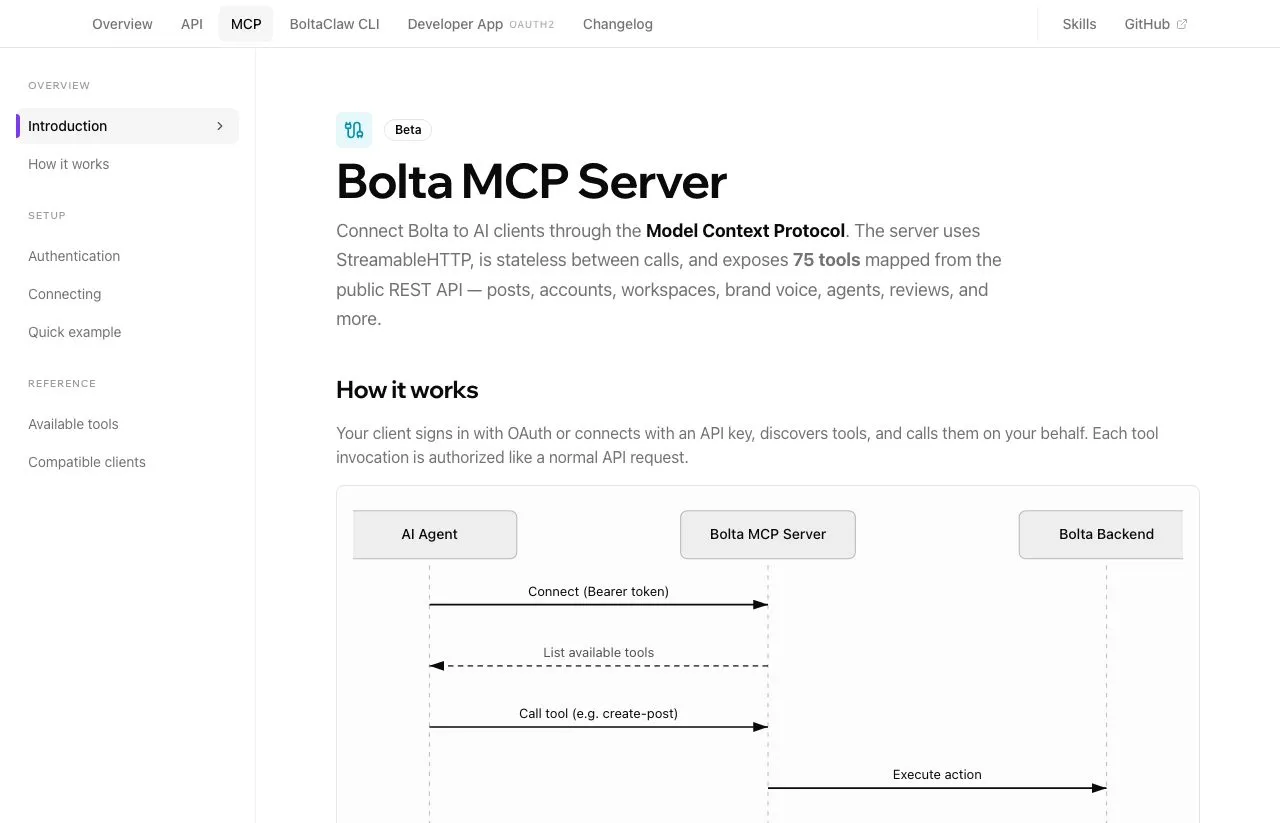1280x823 pixels.
Task: Click the How it works heading
Action: point(407,390)
